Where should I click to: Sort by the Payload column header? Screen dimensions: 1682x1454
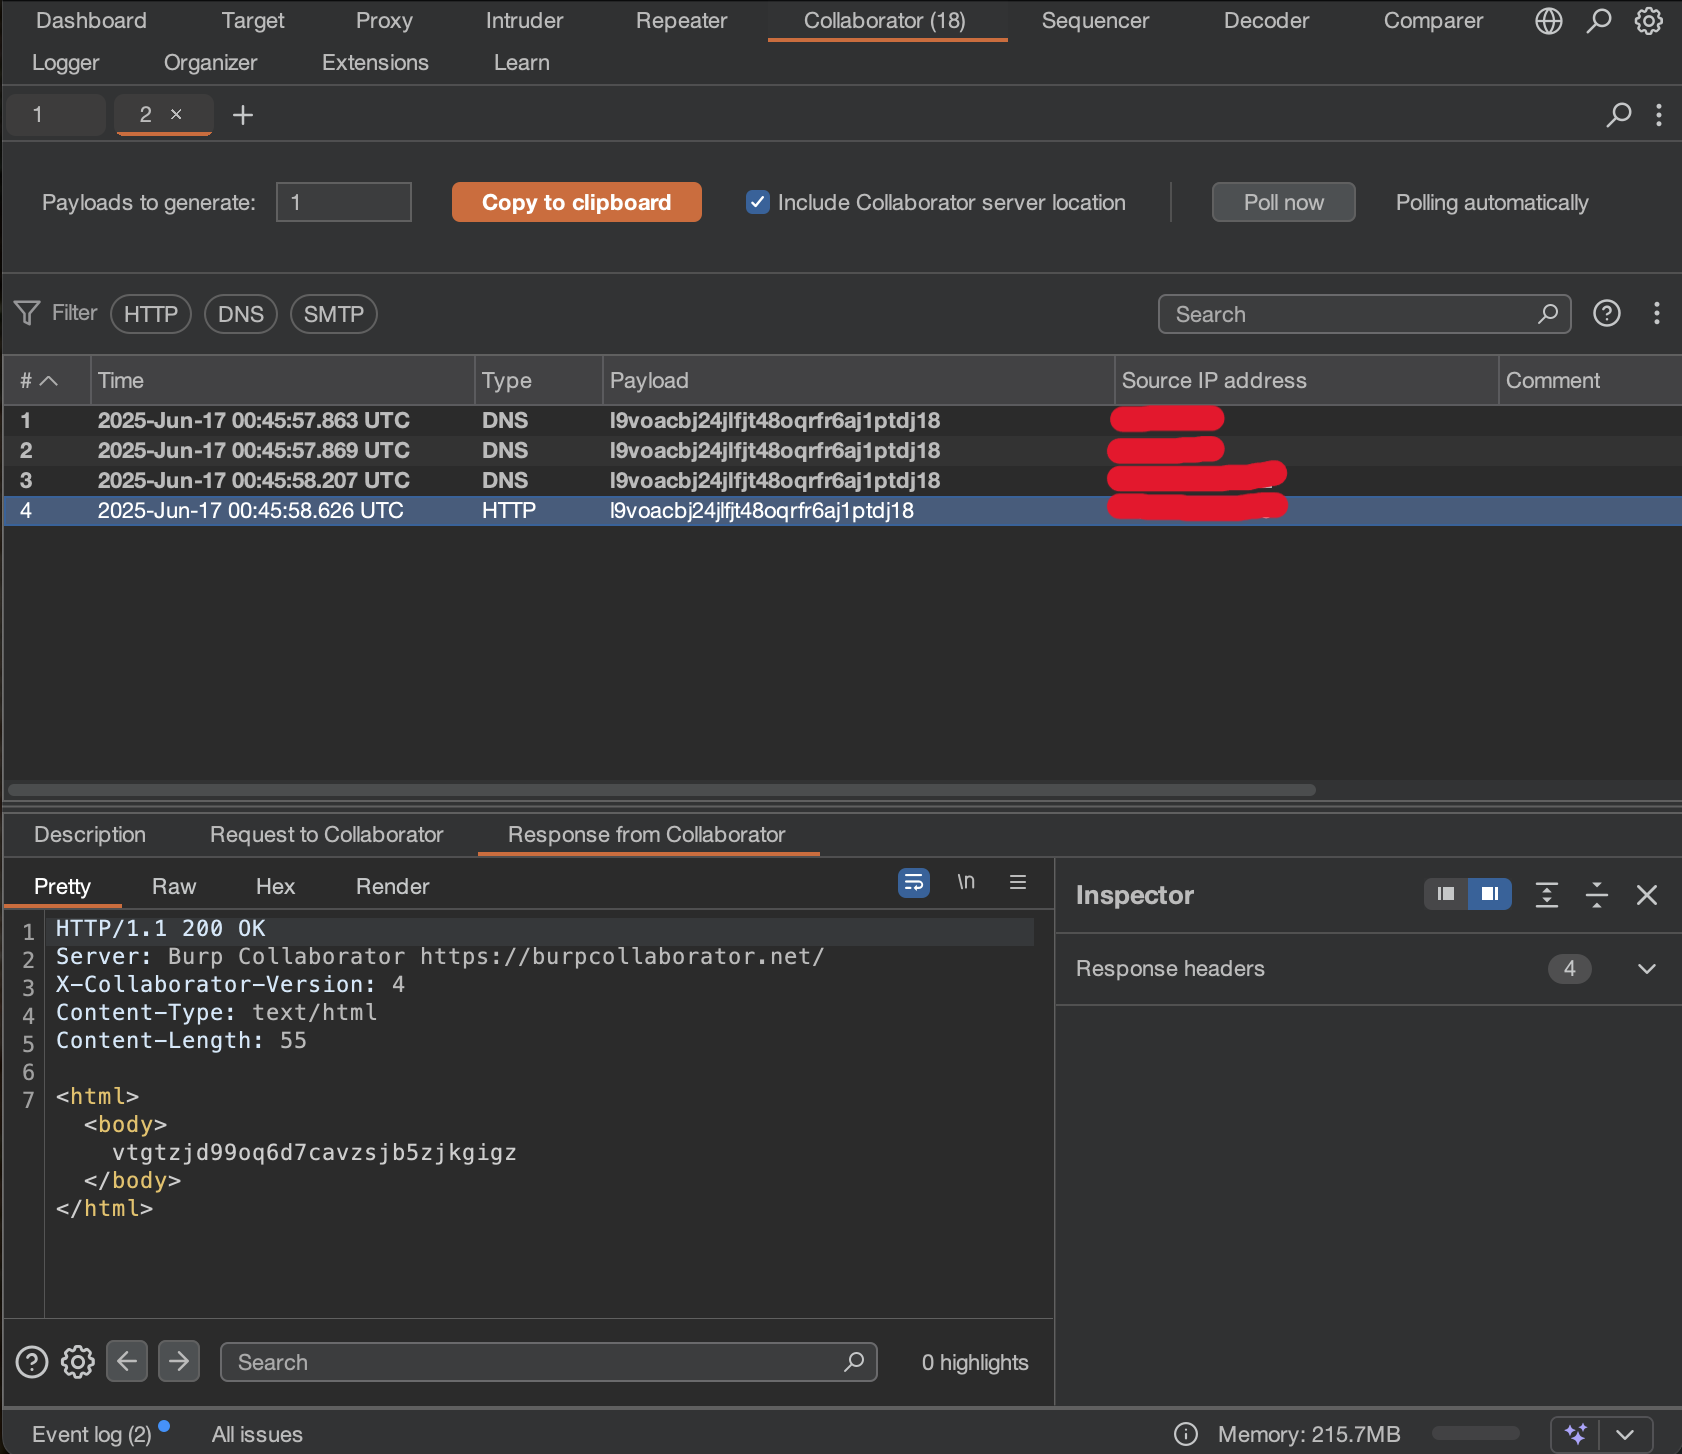click(859, 380)
